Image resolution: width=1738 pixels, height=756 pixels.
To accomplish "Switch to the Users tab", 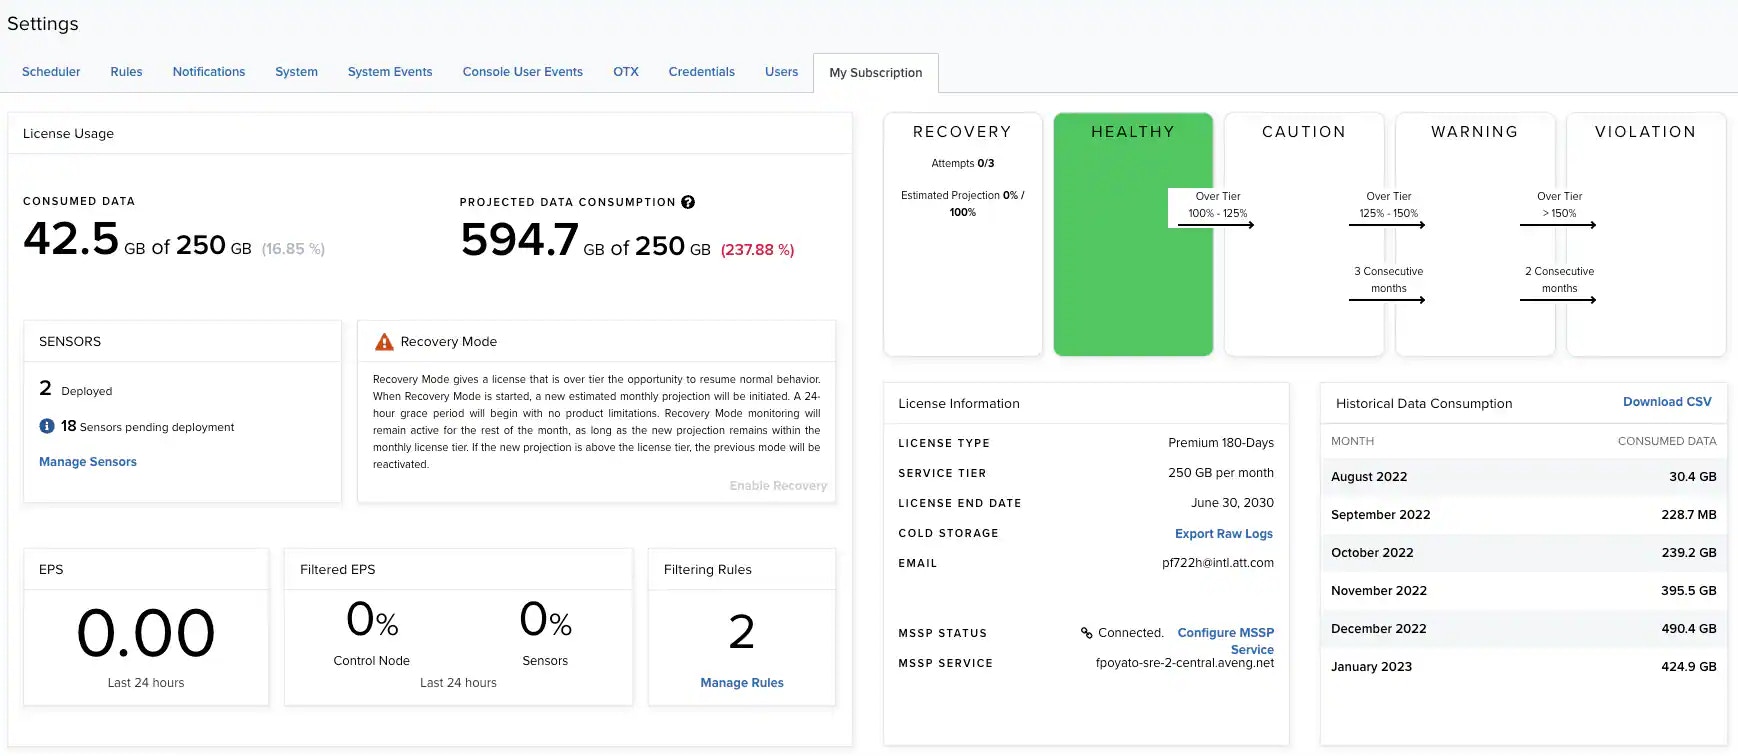I will pos(782,72).
